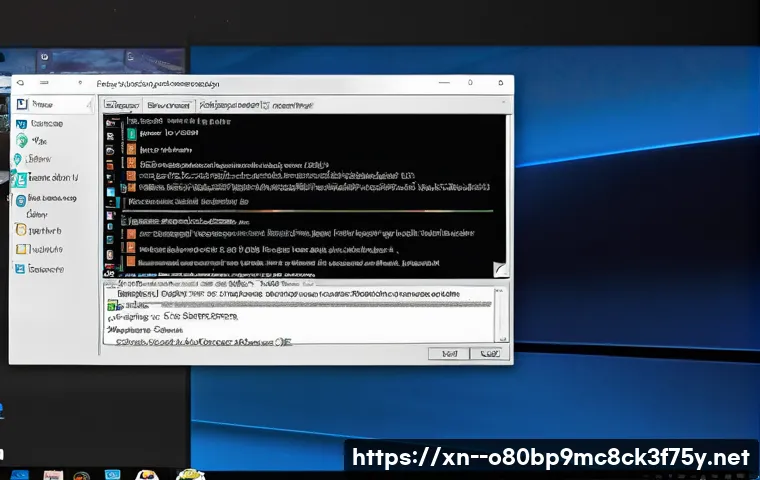Click the dialog title bar text
The width and height of the screenshot is (760, 480).
160,85
